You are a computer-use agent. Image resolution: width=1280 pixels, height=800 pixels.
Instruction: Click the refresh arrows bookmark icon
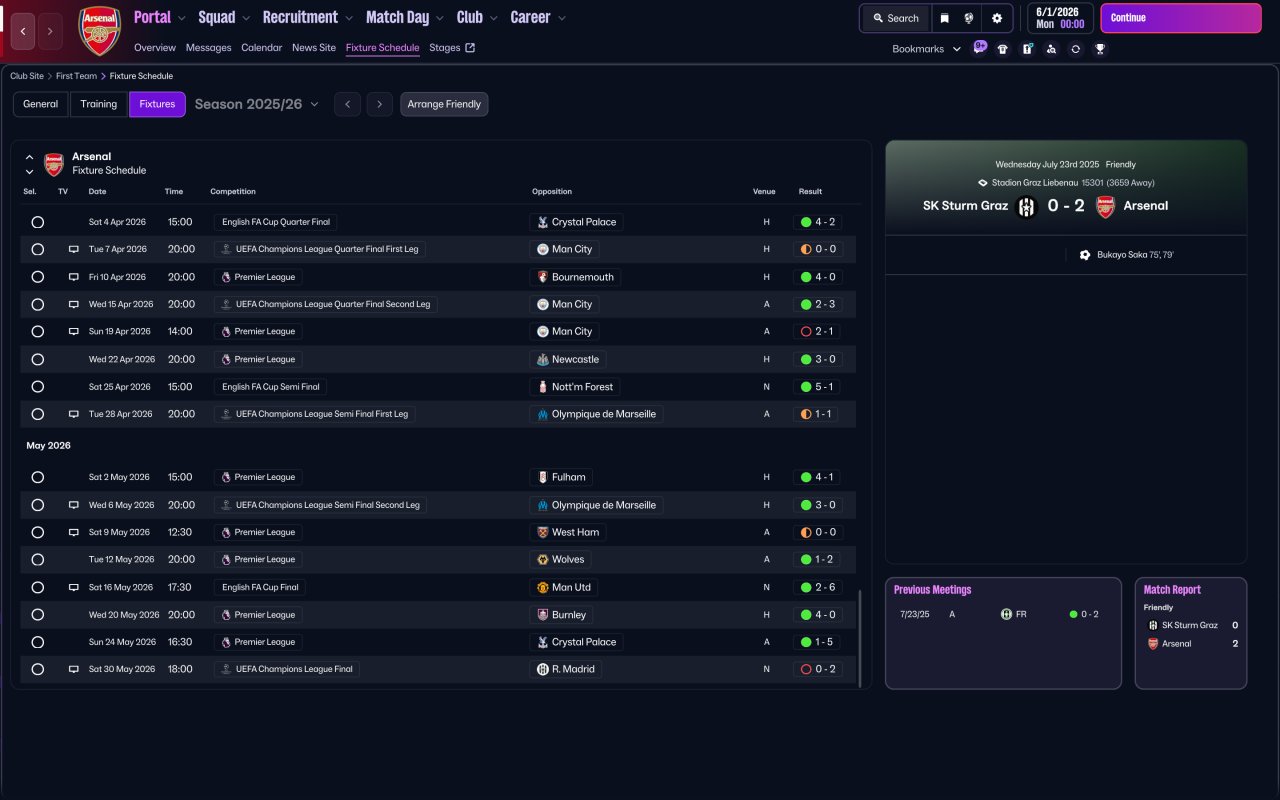1075,49
